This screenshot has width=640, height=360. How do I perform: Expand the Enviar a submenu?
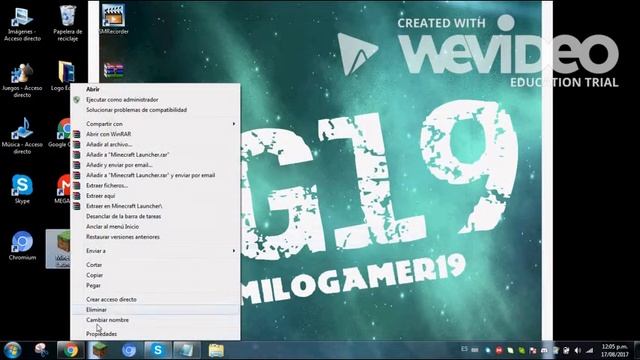pyautogui.click(x=156, y=251)
